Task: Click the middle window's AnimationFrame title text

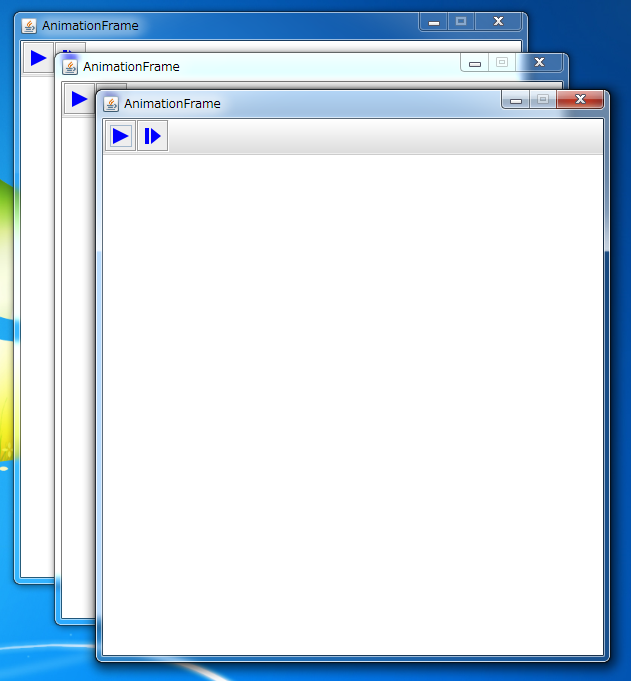Action: [x=132, y=67]
